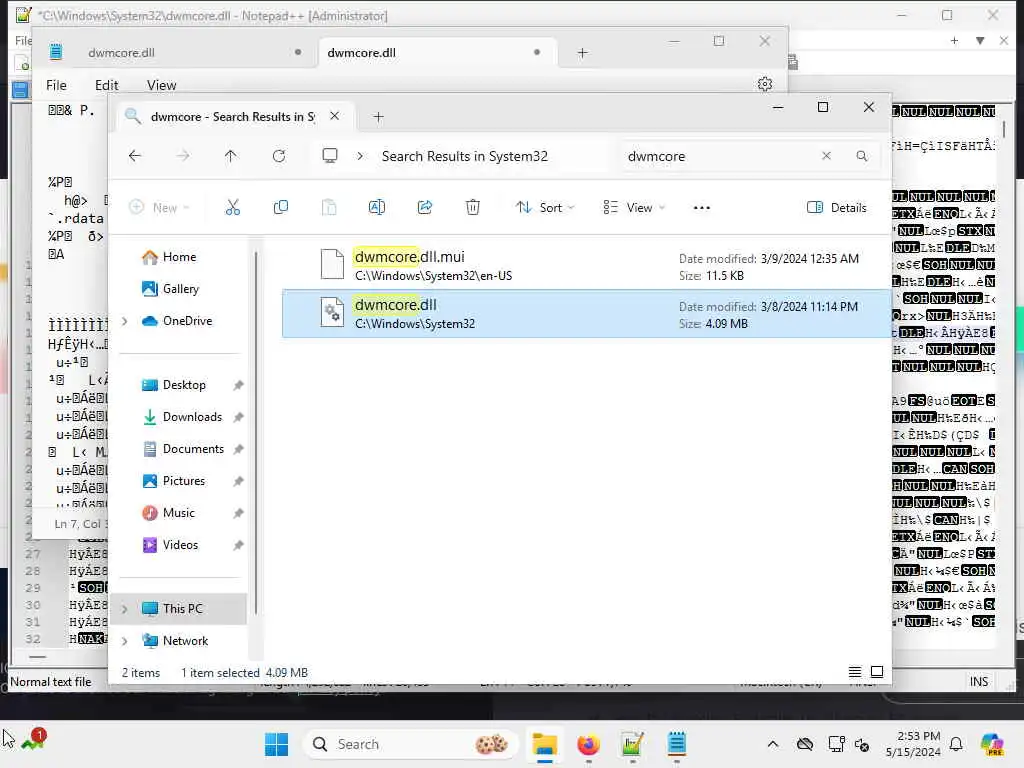Open the See more ellipsis menu
This screenshot has width=1024, height=768.
(x=701, y=208)
